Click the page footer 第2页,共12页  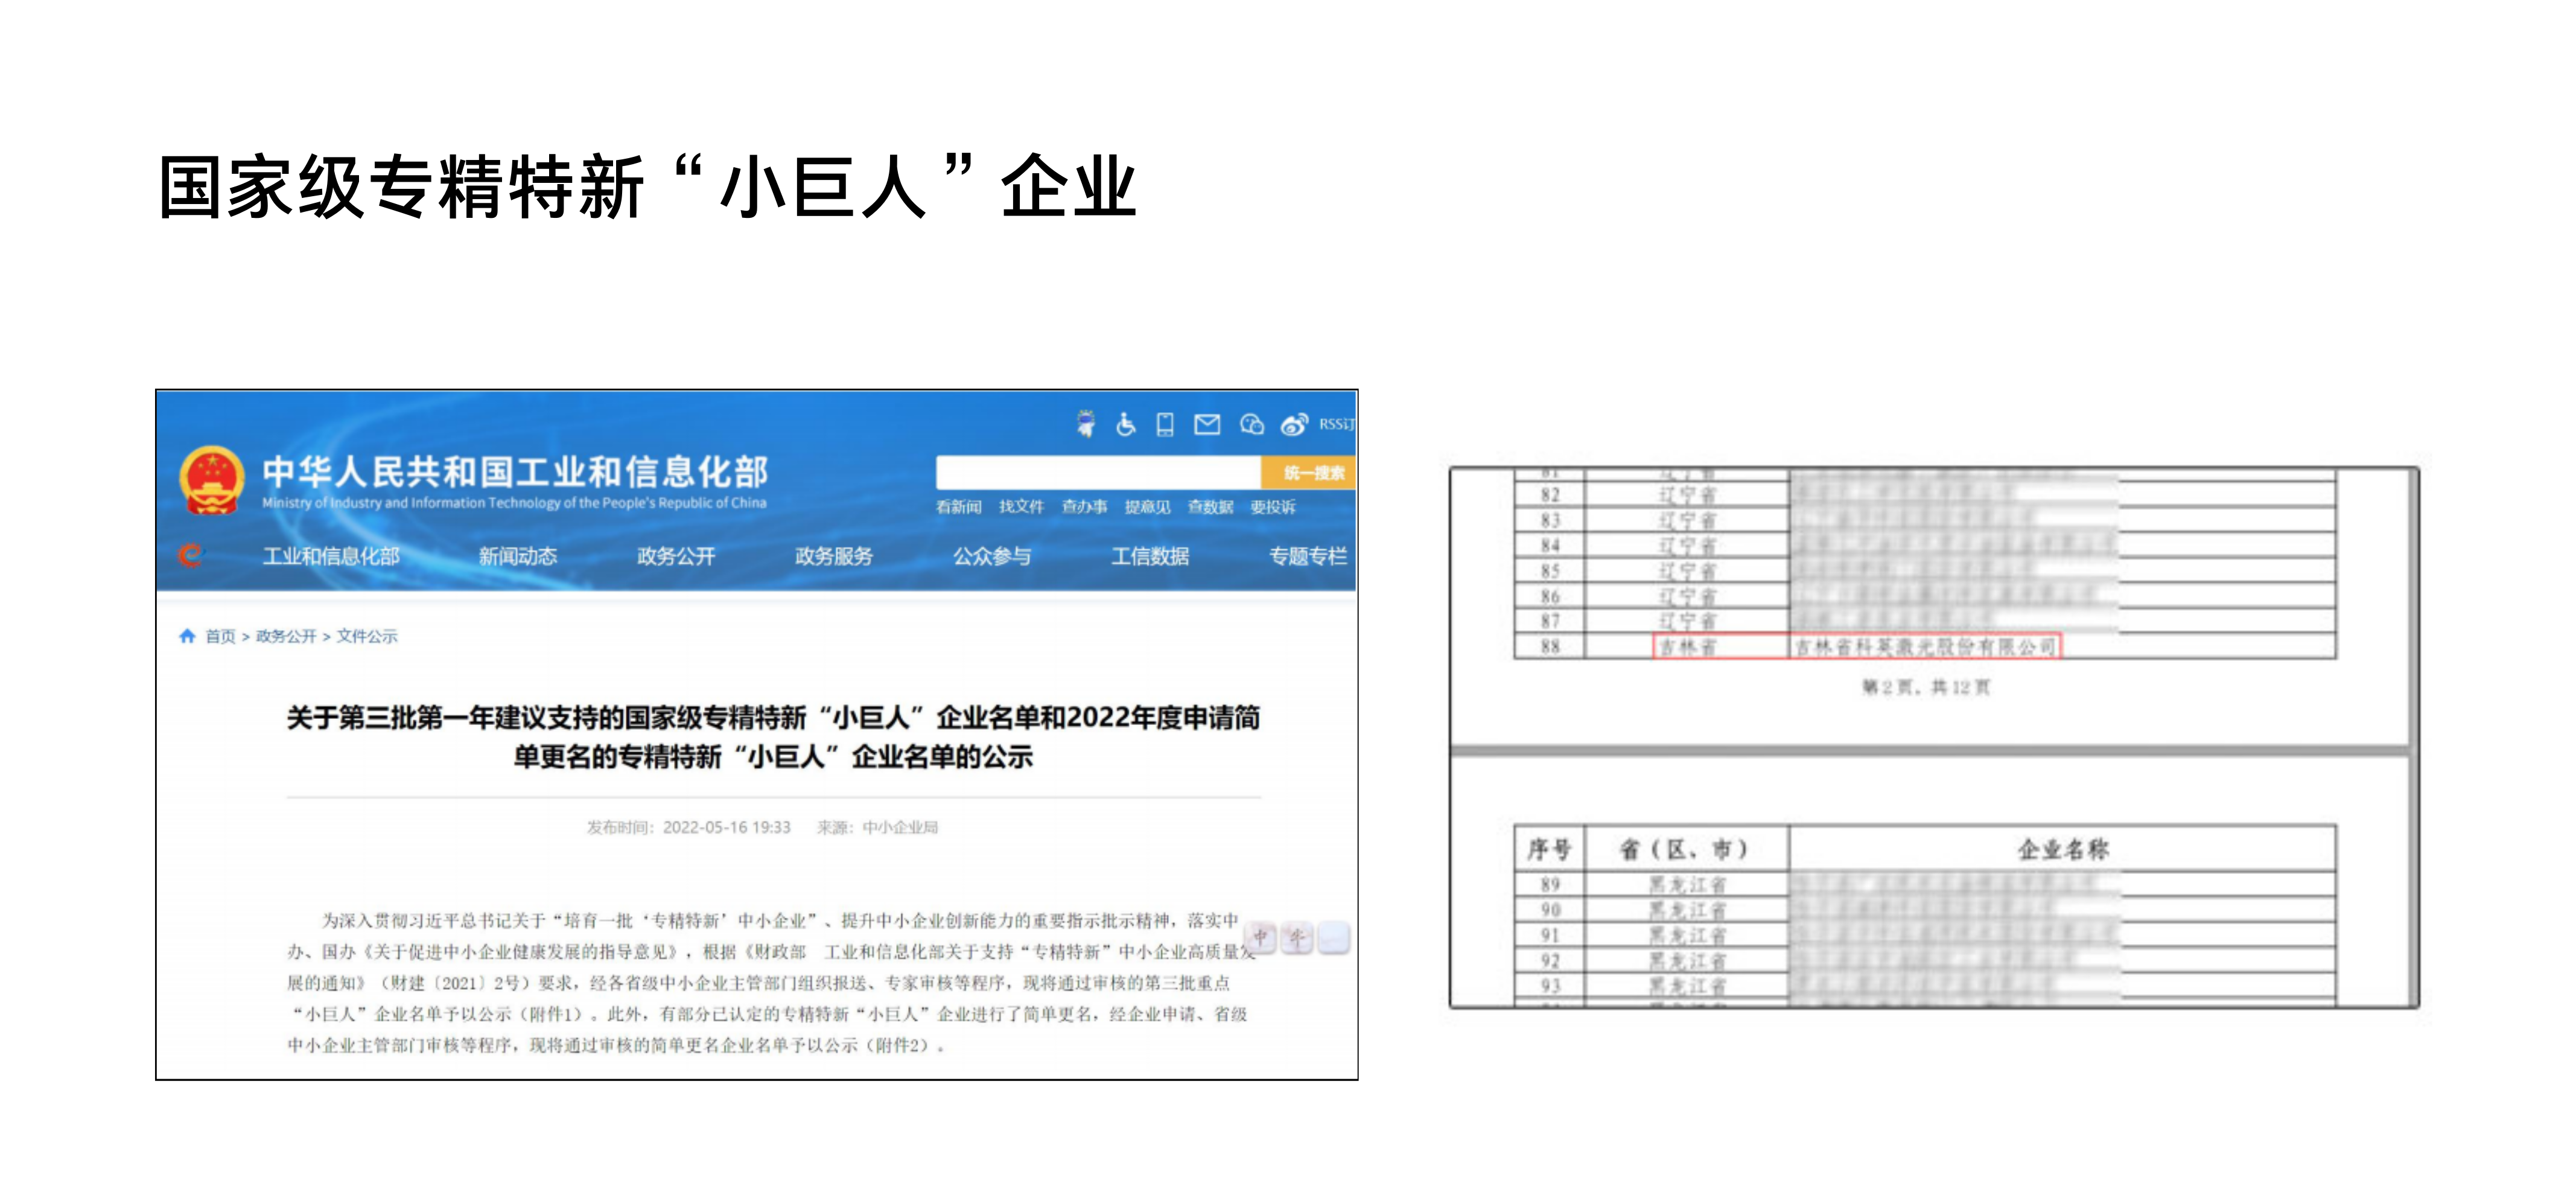(x=1926, y=687)
